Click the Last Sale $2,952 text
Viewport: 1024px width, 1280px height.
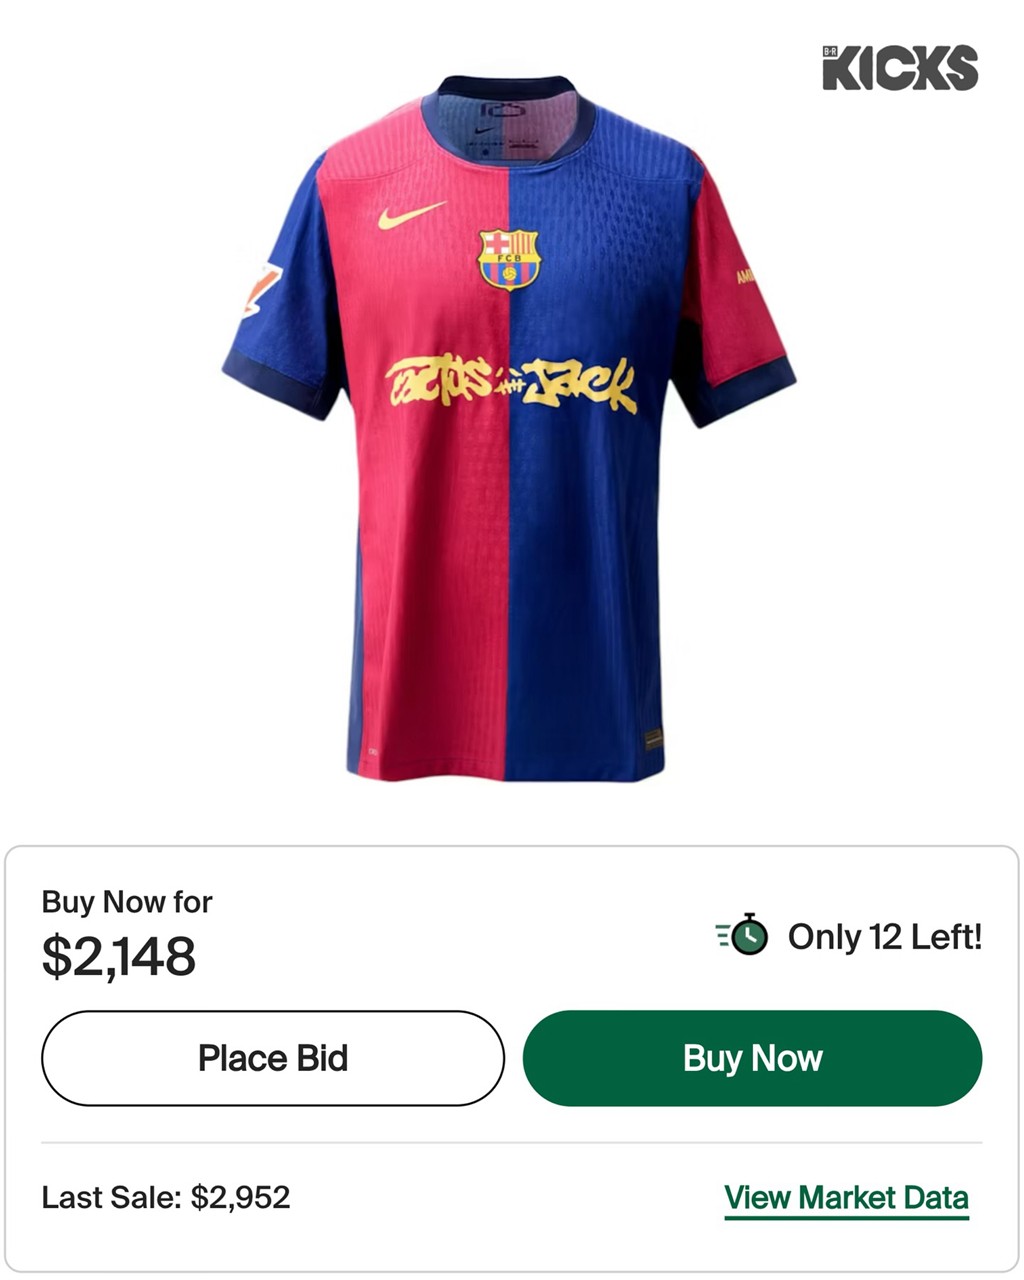pos(166,1197)
